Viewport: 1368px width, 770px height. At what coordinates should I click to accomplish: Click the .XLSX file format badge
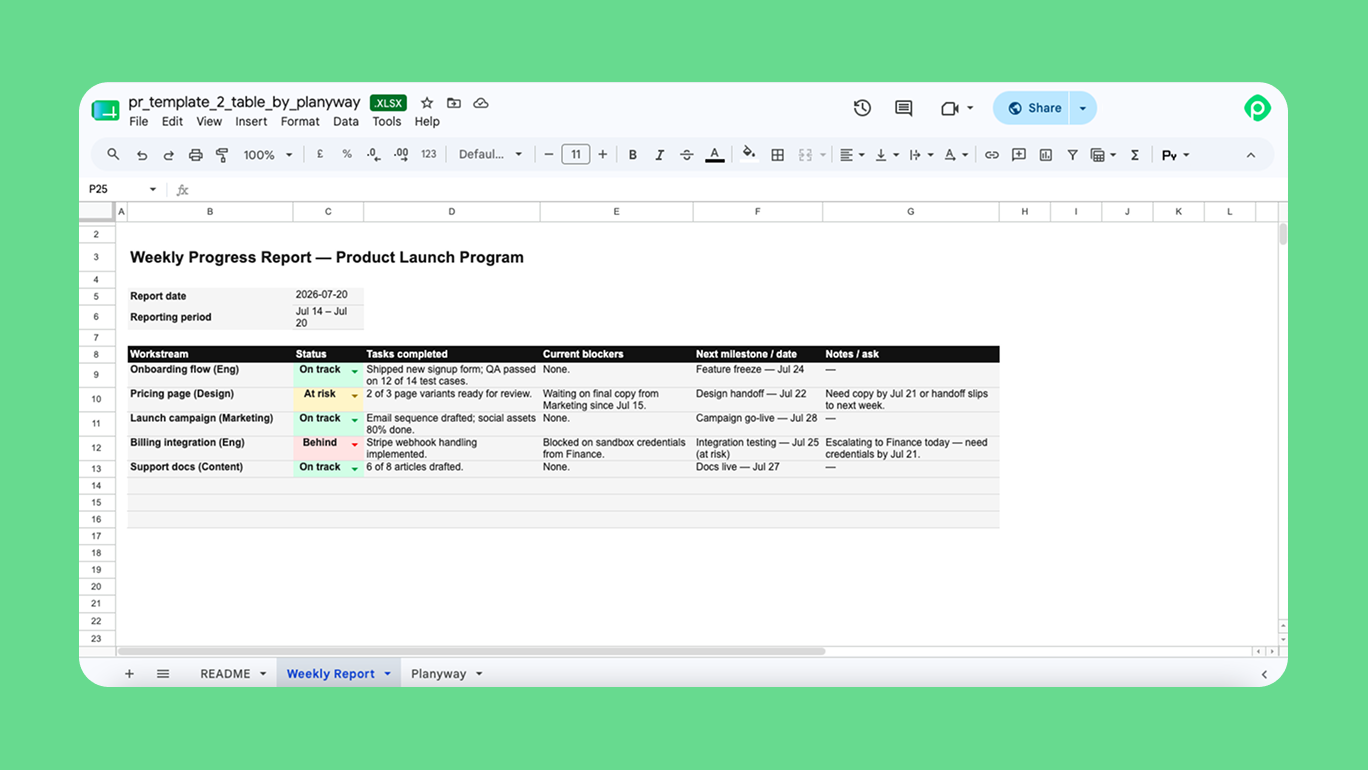coord(388,103)
